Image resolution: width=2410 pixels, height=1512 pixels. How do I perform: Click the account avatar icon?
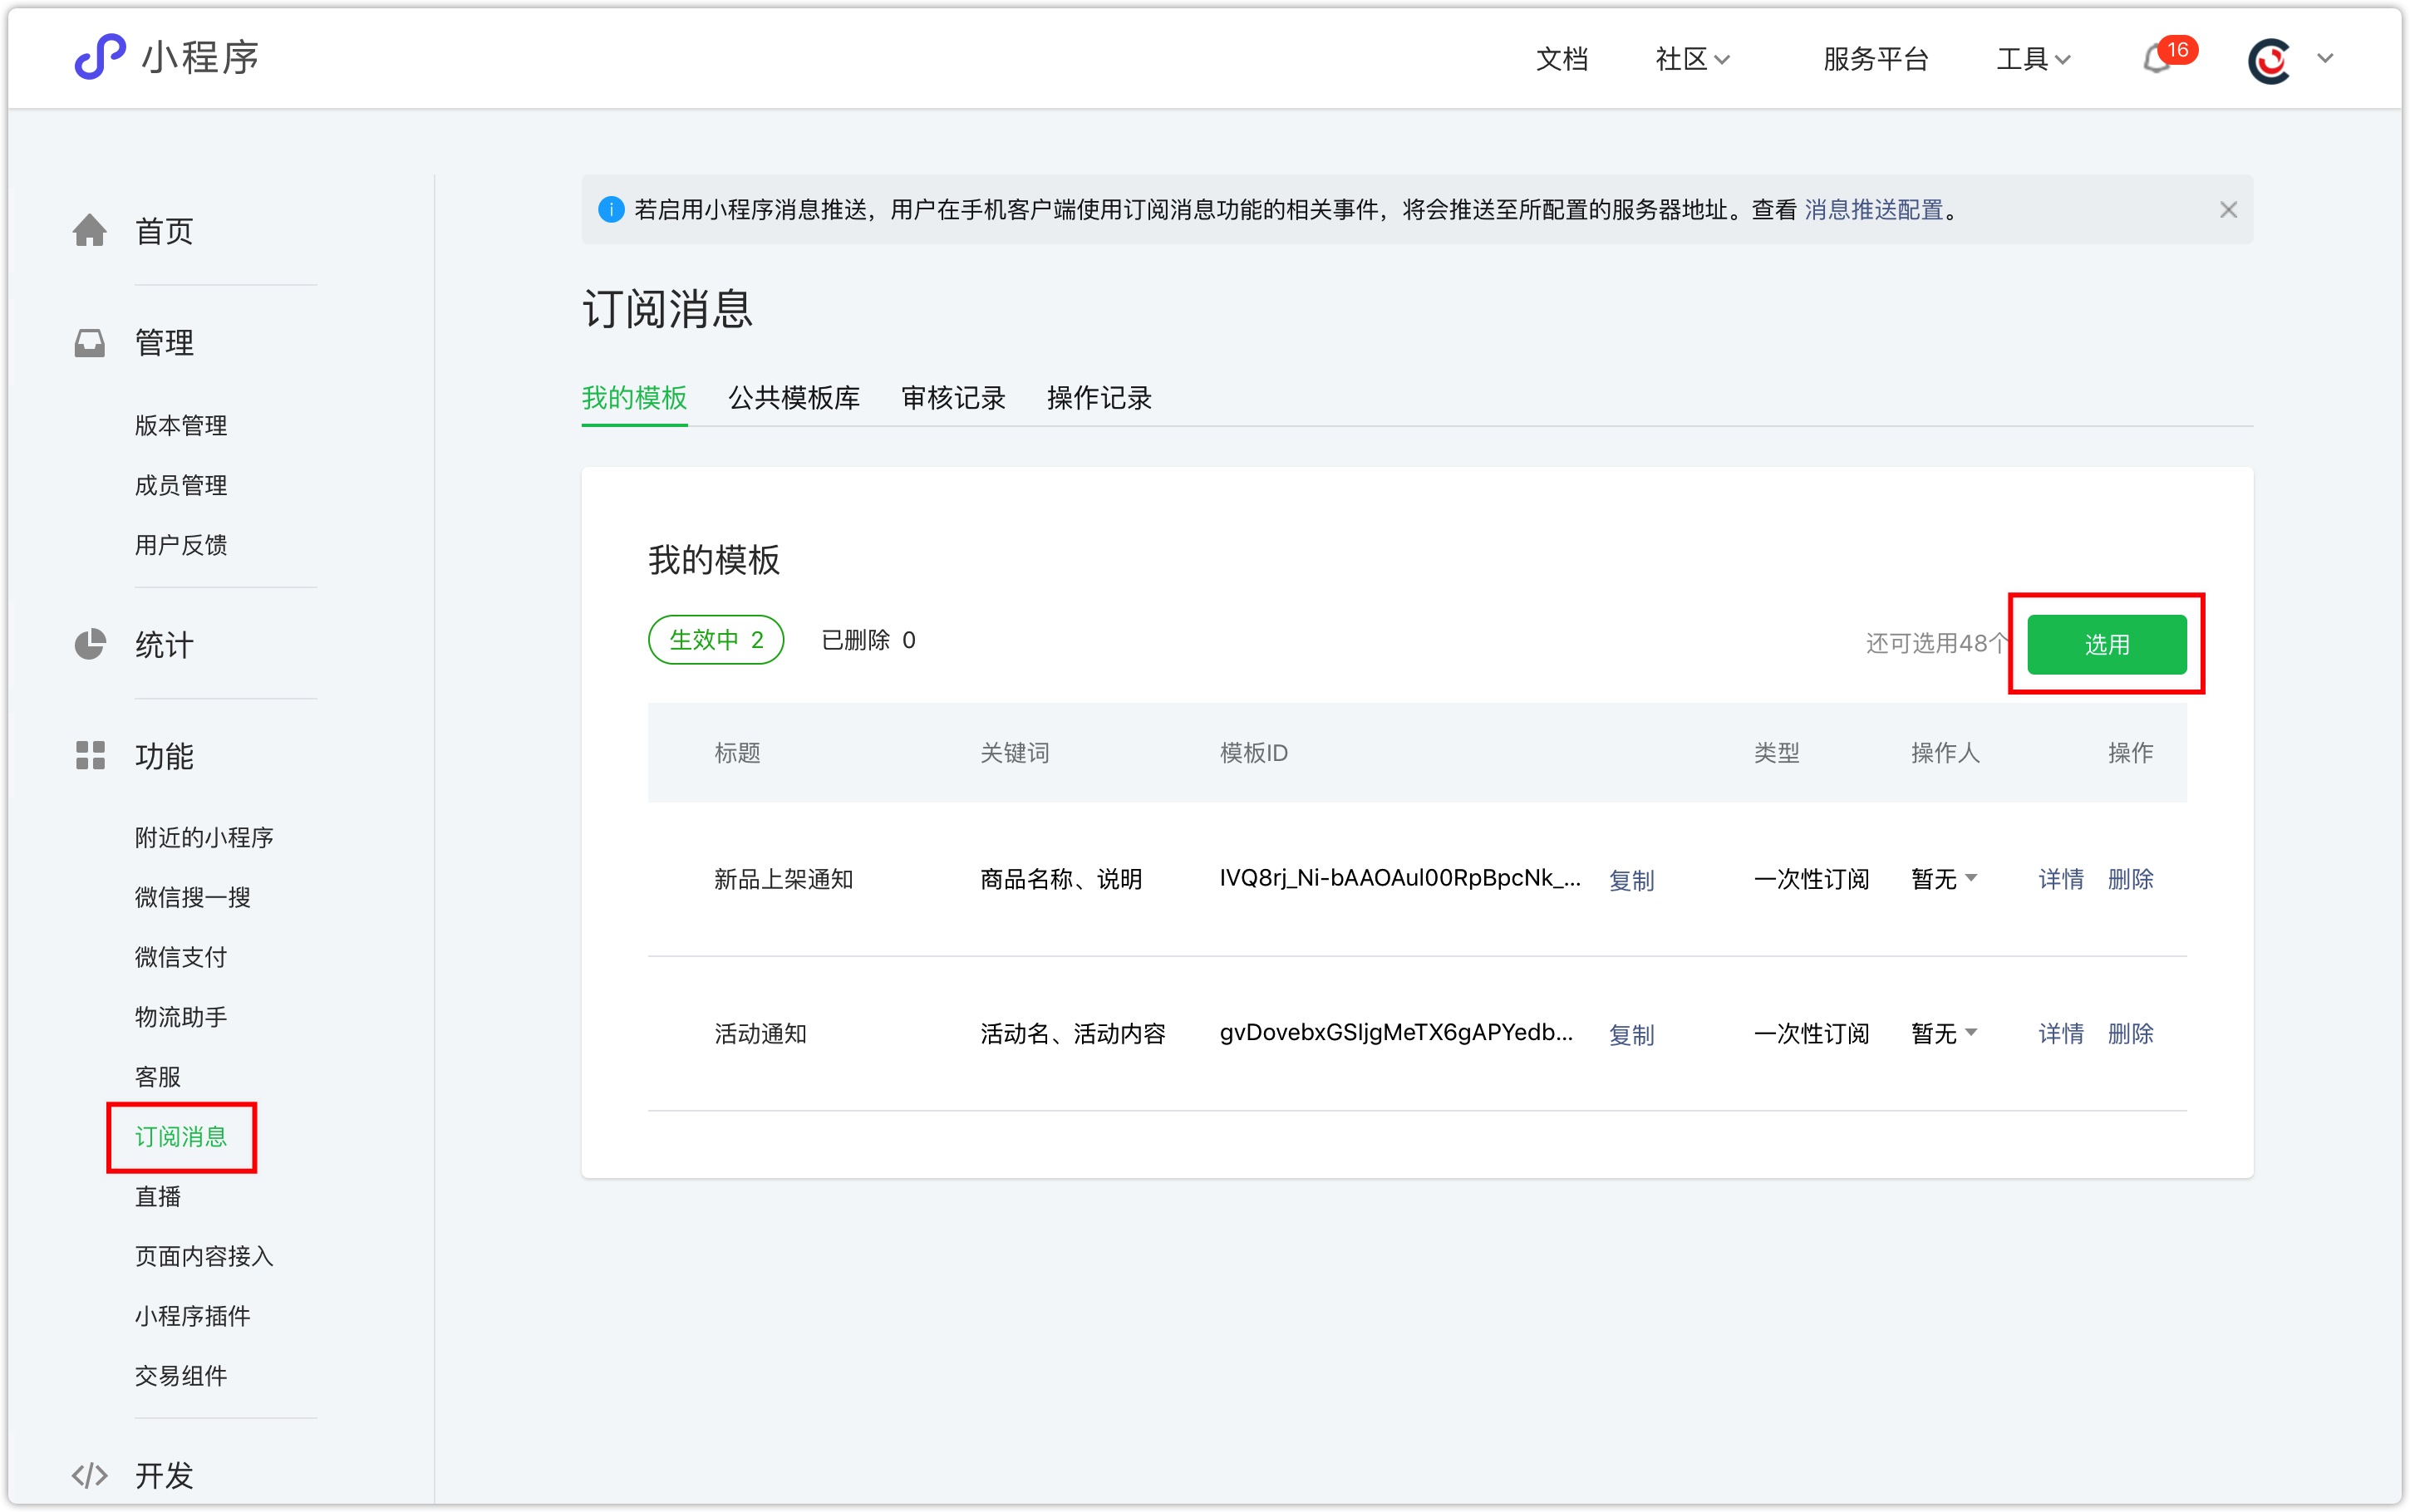coord(2269,60)
